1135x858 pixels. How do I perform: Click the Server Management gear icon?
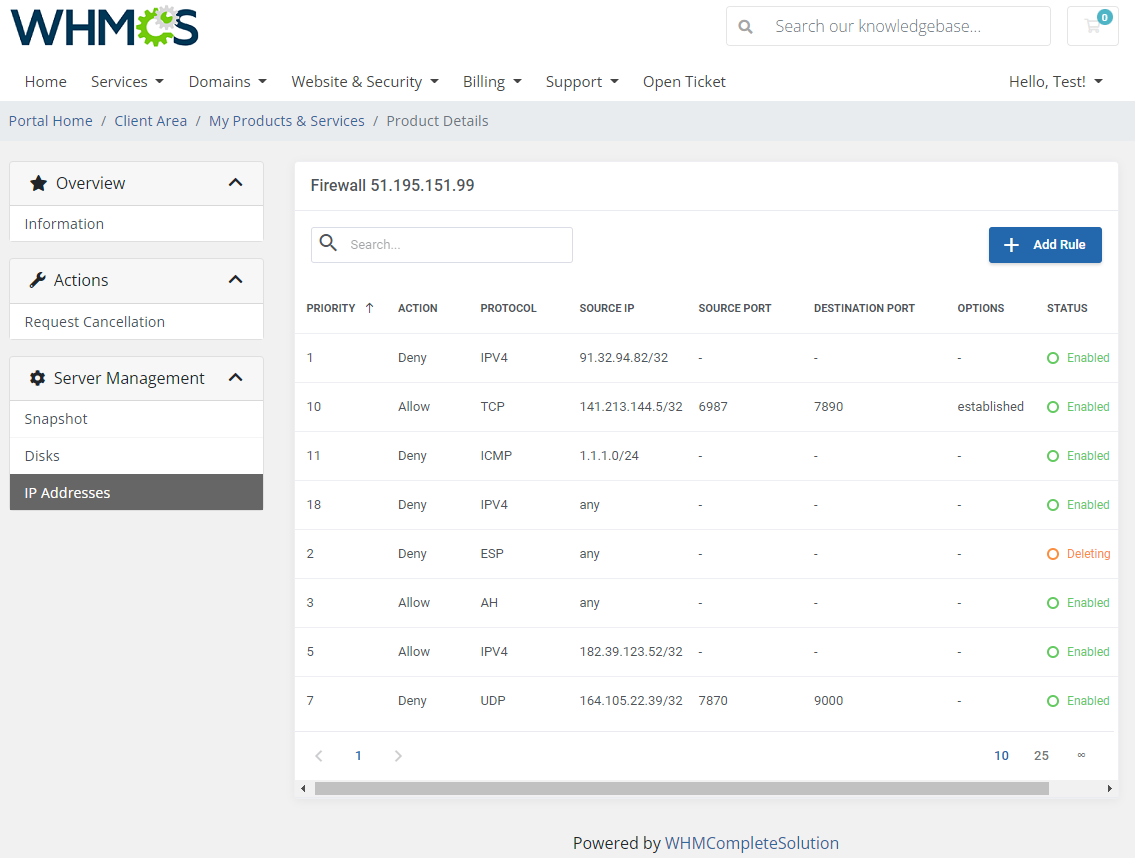[39, 378]
